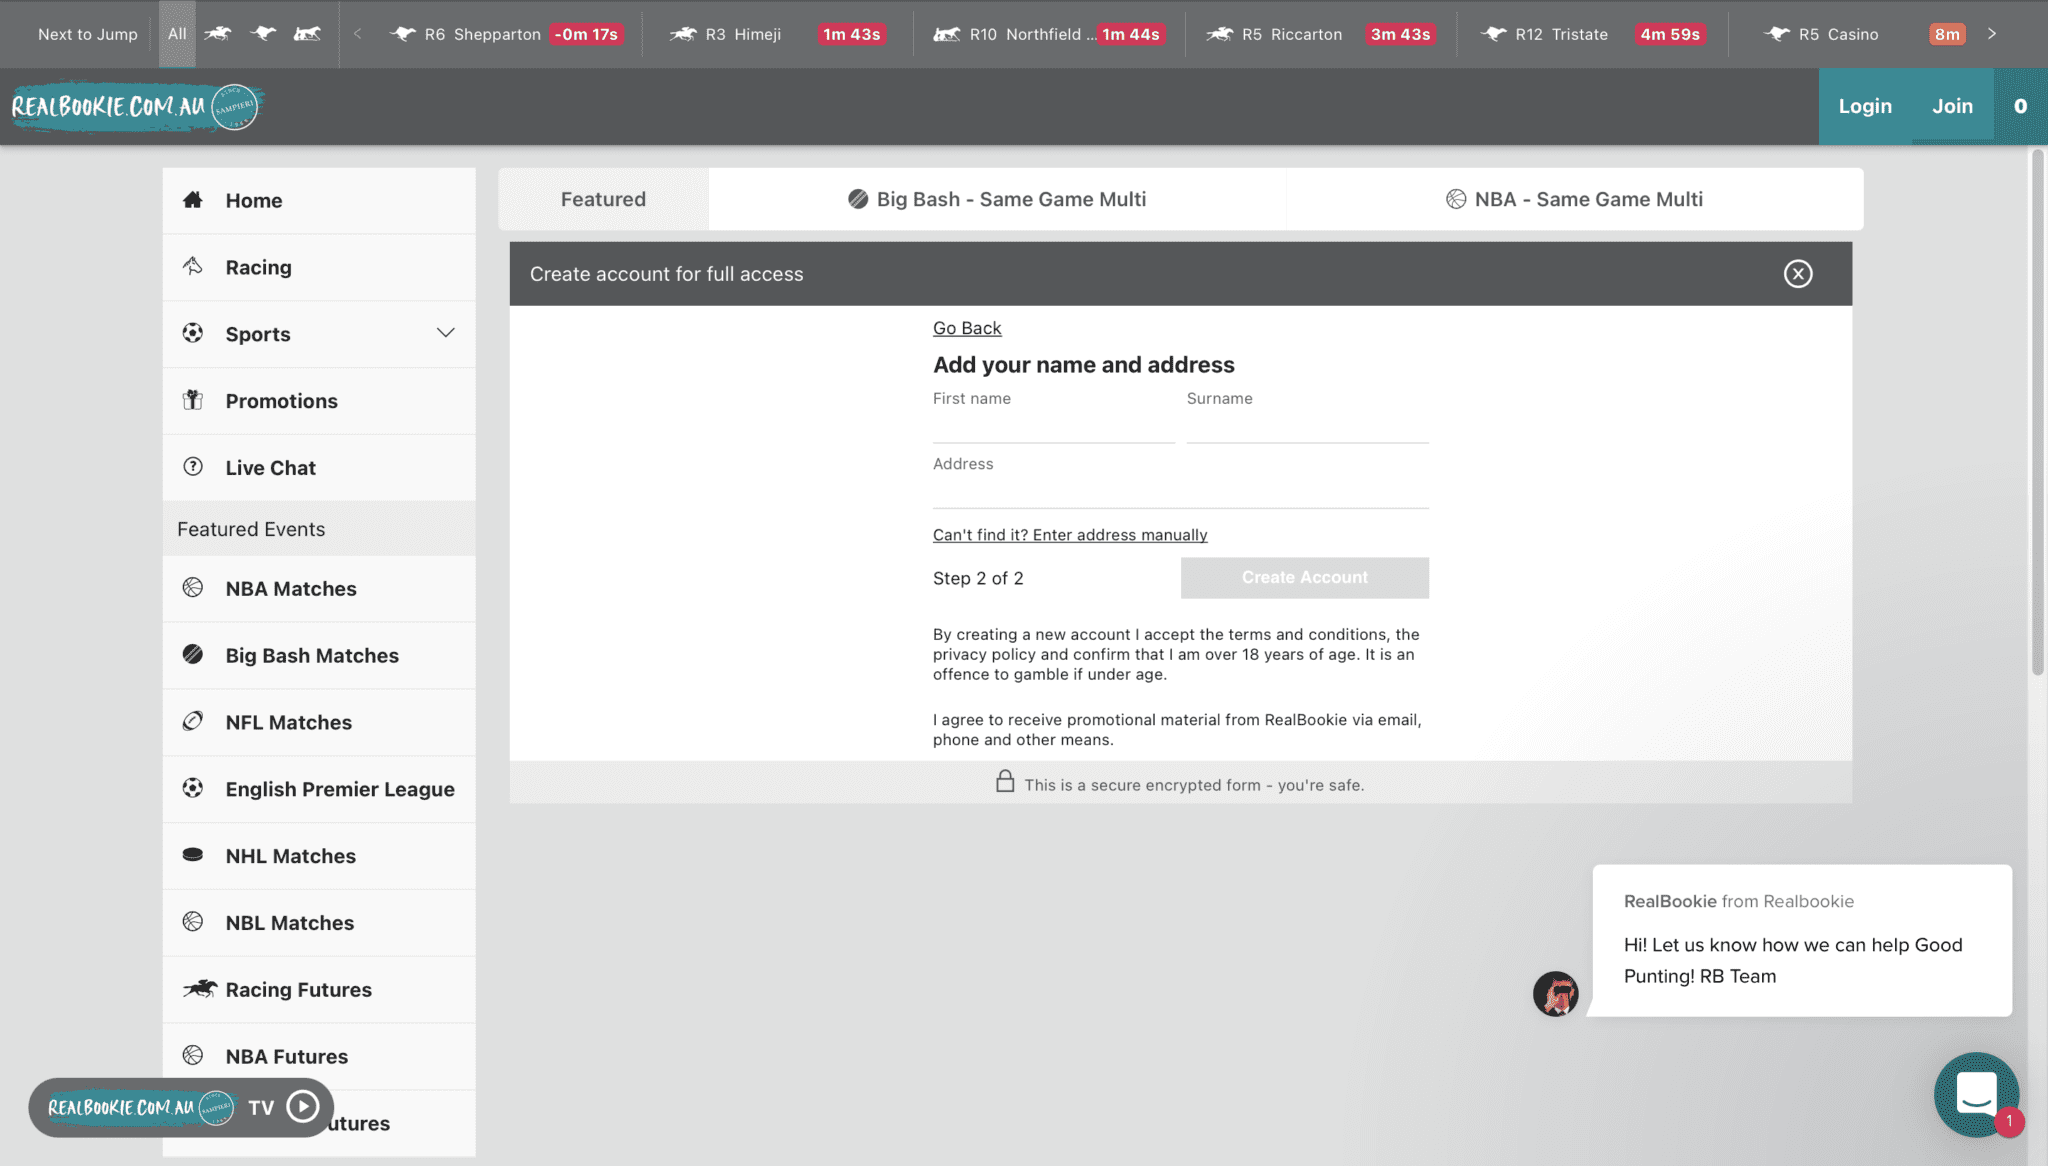Play RealBookie TV
The width and height of the screenshot is (2048, 1166).
tap(303, 1106)
